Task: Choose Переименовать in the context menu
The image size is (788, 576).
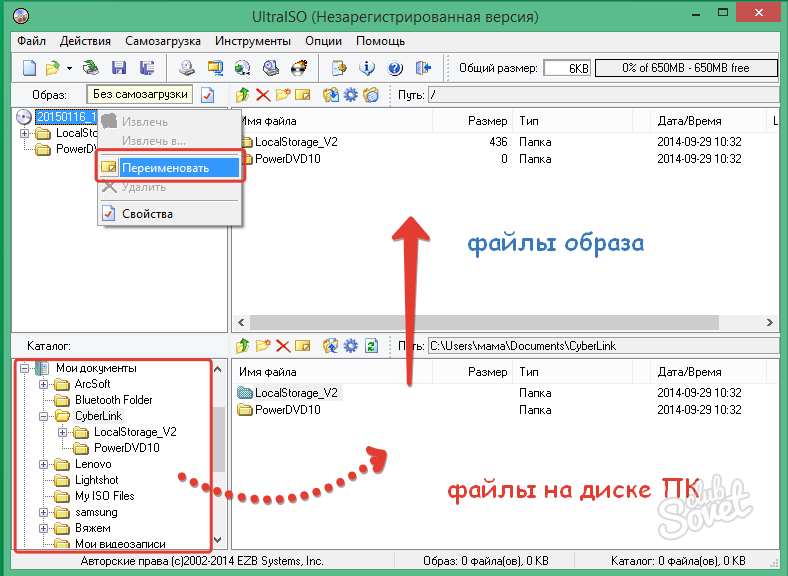Action: tap(170, 168)
